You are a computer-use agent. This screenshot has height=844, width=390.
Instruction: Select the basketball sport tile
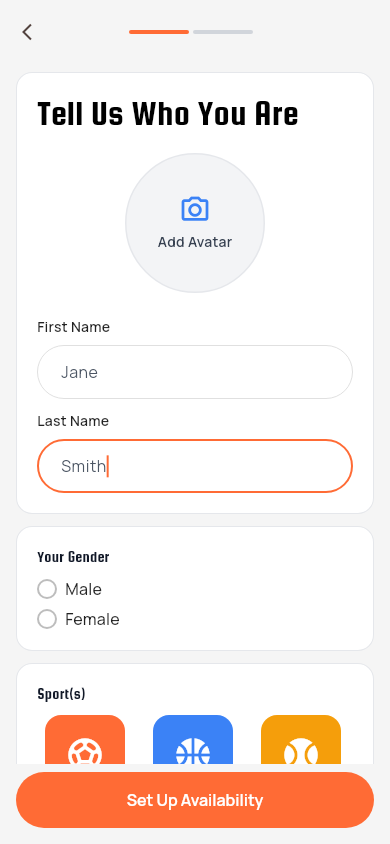(x=193, y=739)
